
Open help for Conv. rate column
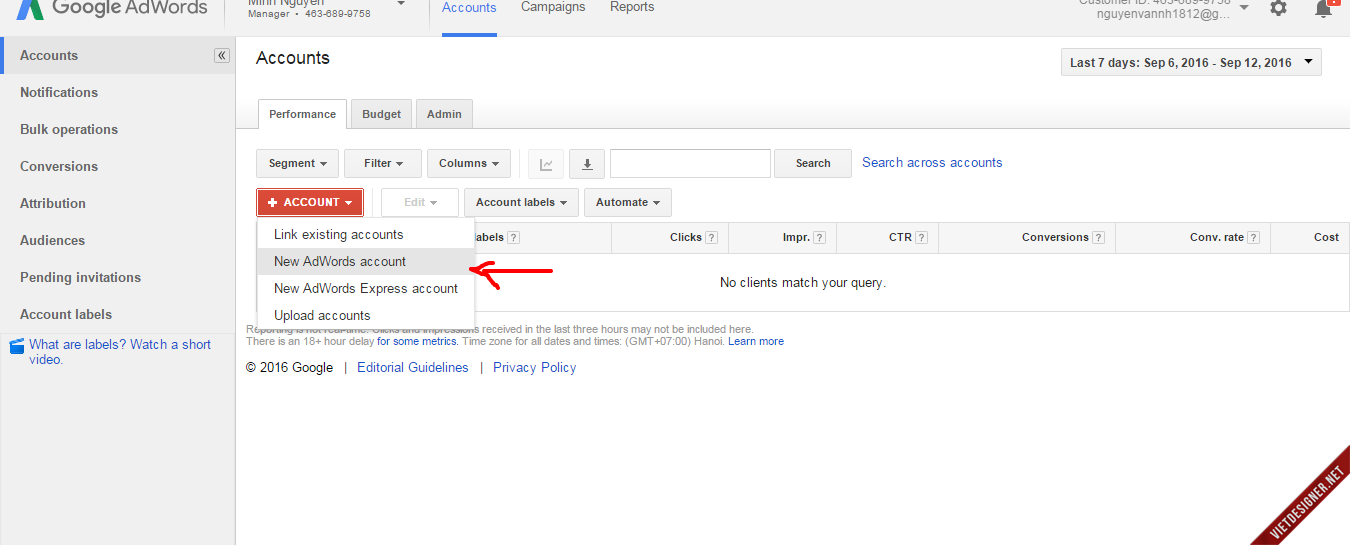[x=1253, y=238]
